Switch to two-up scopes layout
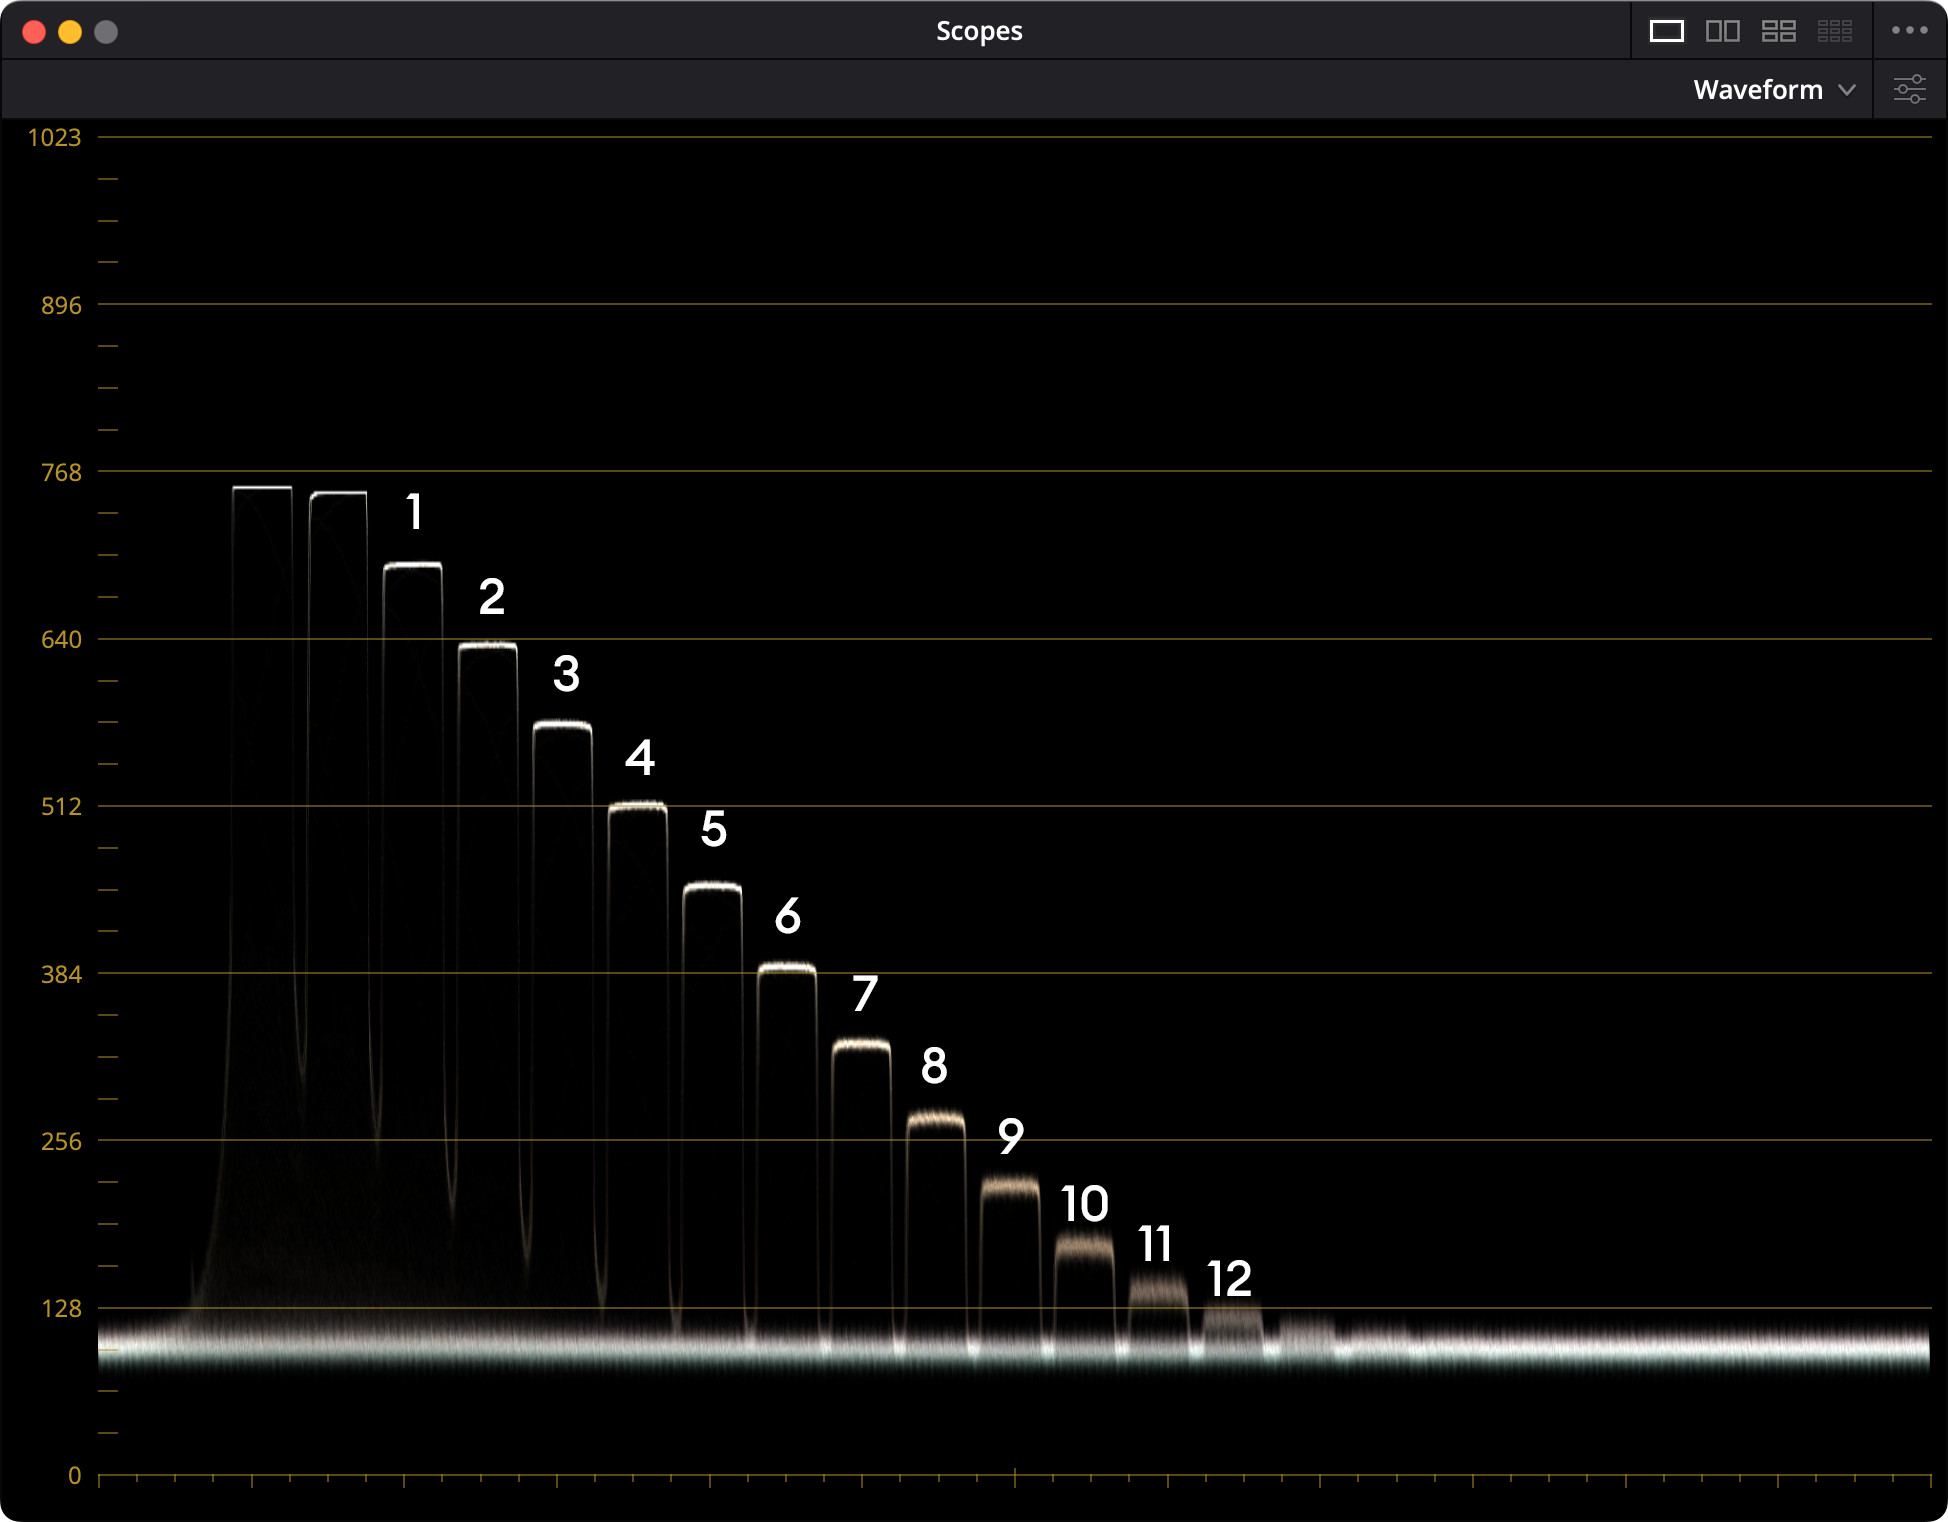The height and width of the screenshot is (1522, 1948). (1722, 31)
